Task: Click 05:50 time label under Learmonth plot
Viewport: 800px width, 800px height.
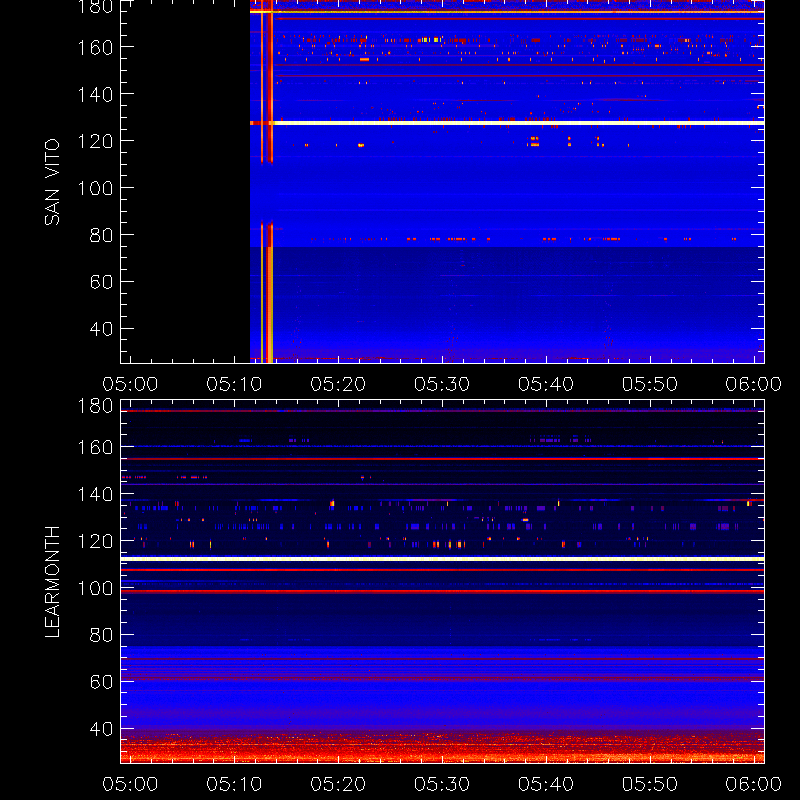Action: point(650,784)
